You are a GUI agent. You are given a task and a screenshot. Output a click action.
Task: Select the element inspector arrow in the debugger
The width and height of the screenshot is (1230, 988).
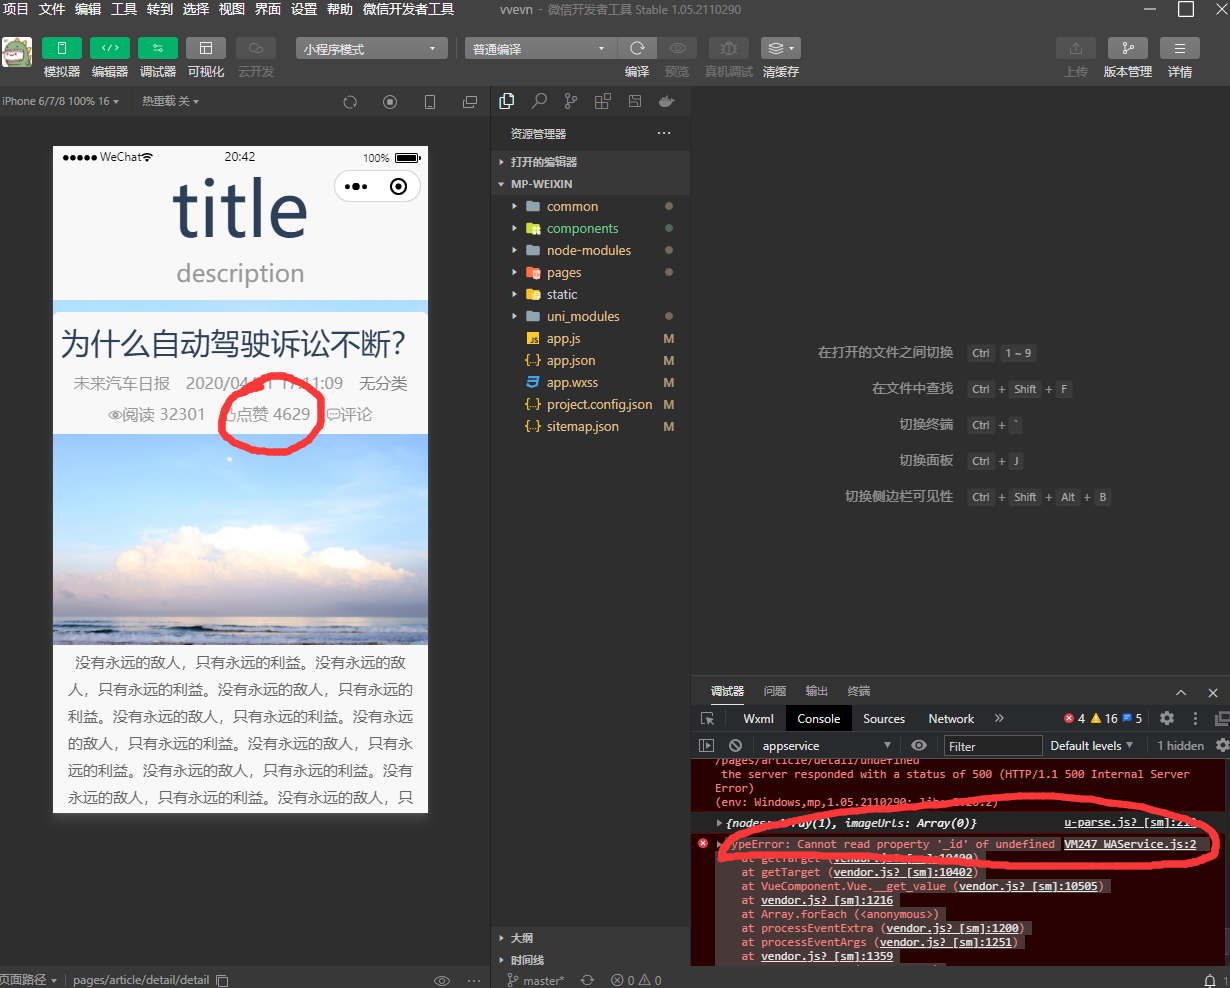click(707, 719)
